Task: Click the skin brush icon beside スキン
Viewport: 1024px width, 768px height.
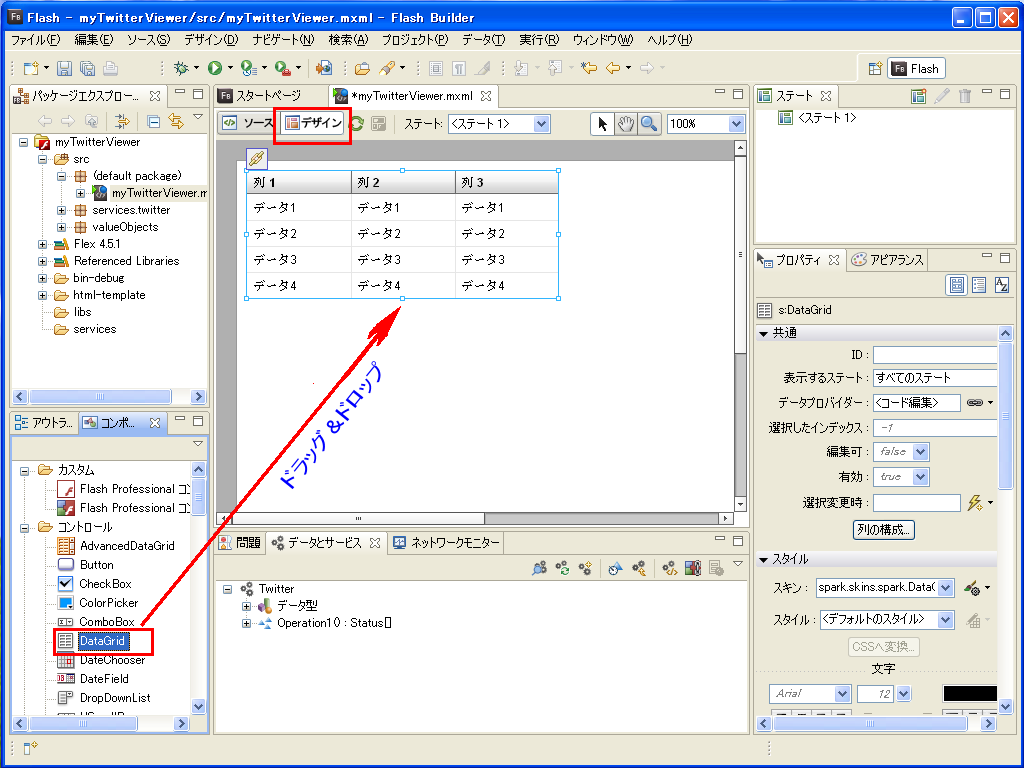Action: coord(972,588)
